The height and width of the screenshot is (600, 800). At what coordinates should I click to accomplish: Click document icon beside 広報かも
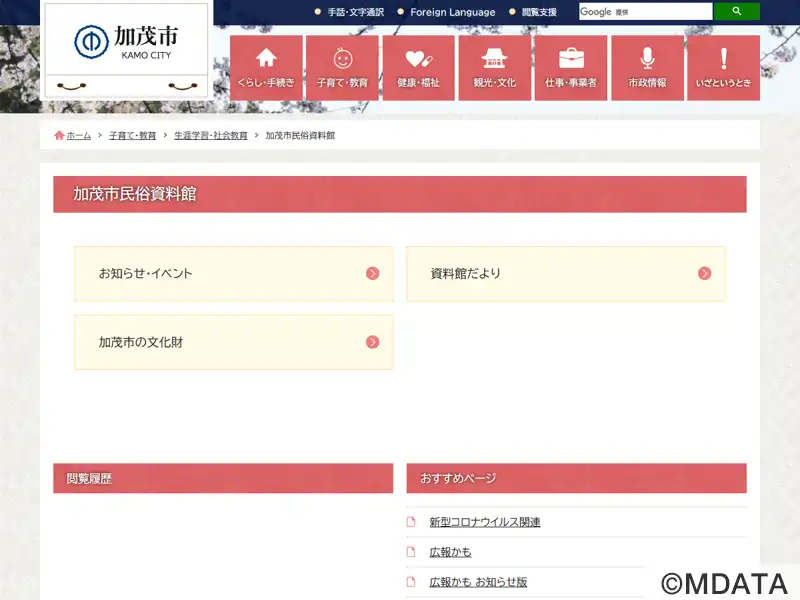click(x=411, y=552)
